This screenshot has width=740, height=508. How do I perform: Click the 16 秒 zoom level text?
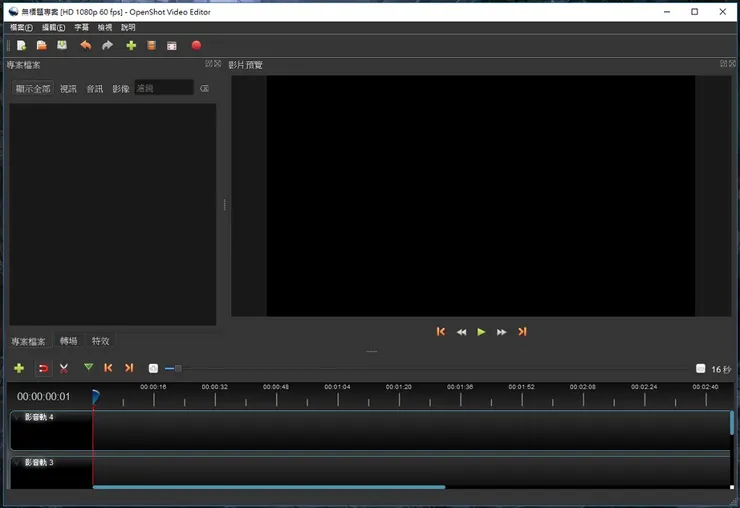click(x=721, y=369)
